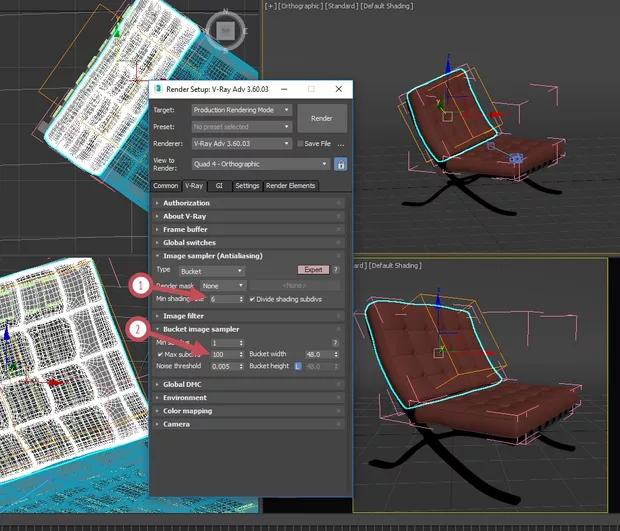620x531 pixels.
Task: Enable the Save File checkbox
Action: coord(300,144)
